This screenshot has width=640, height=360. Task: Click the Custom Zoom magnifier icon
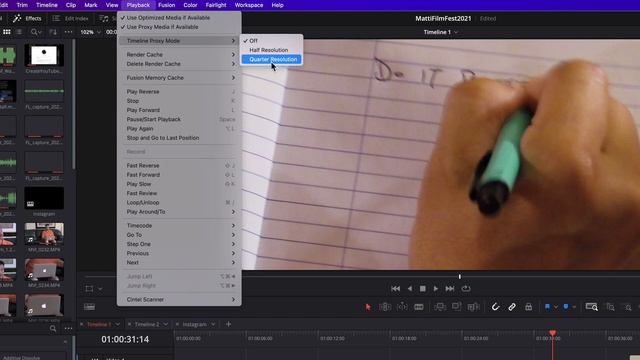click(628, 307)
